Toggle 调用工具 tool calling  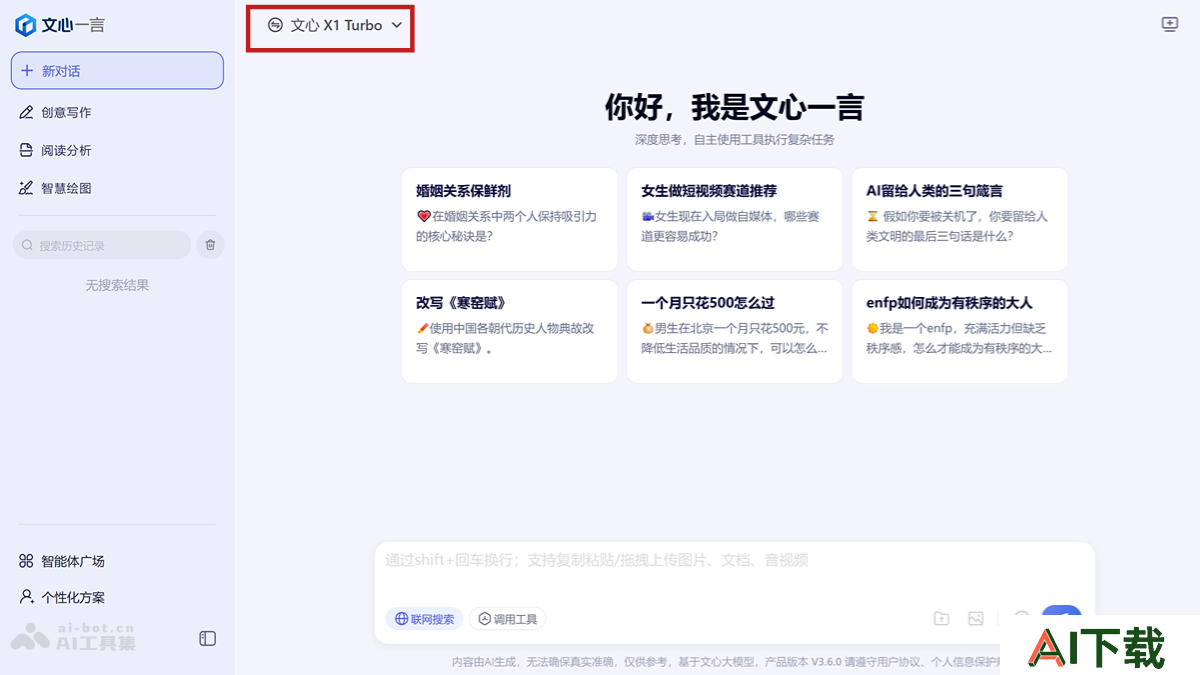point(507,619)
